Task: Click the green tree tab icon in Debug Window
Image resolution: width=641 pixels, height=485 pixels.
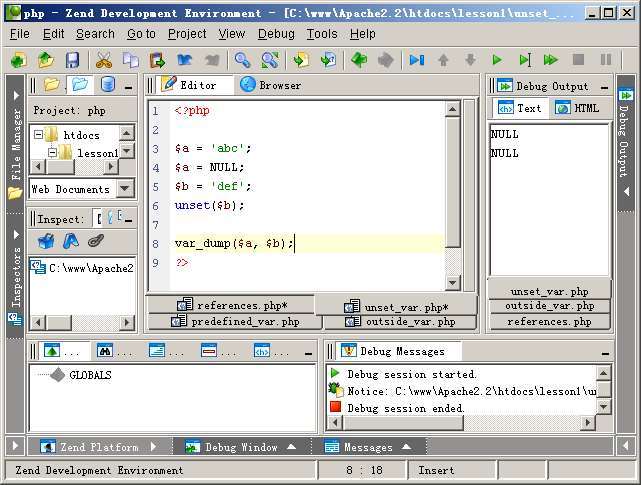Action: (52, 351)
